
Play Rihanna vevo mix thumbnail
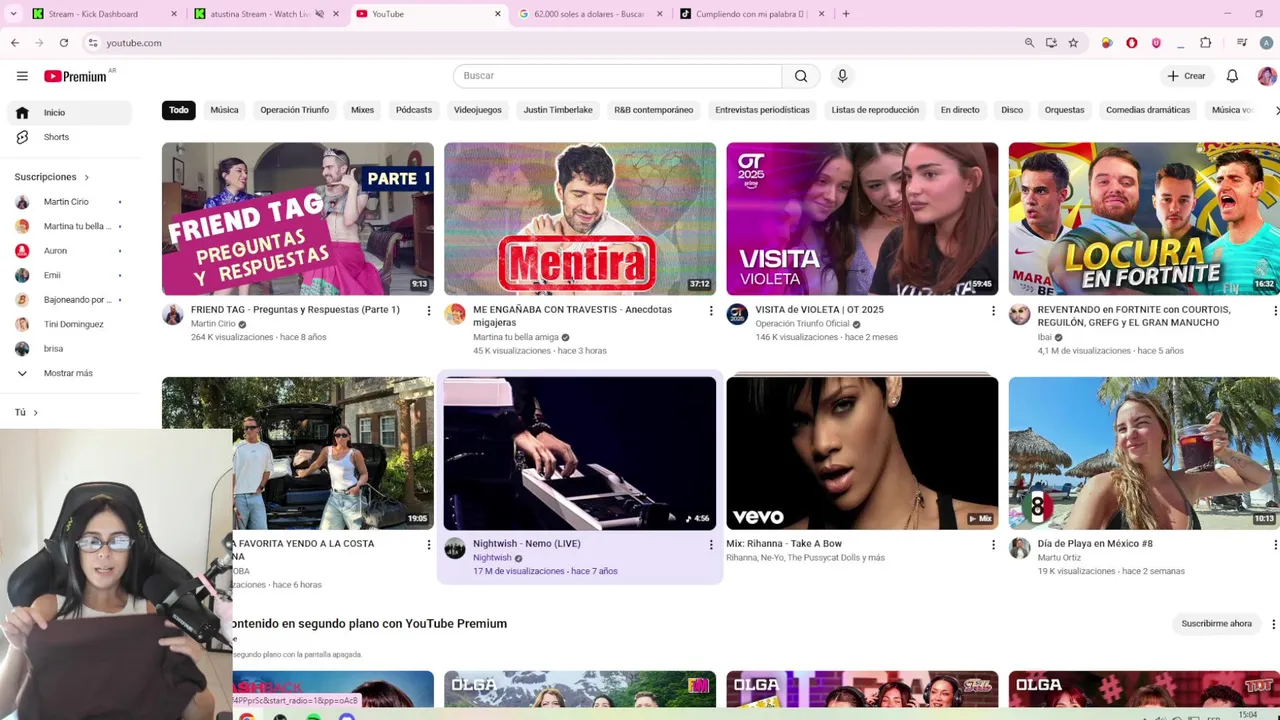tap(862, 453)
